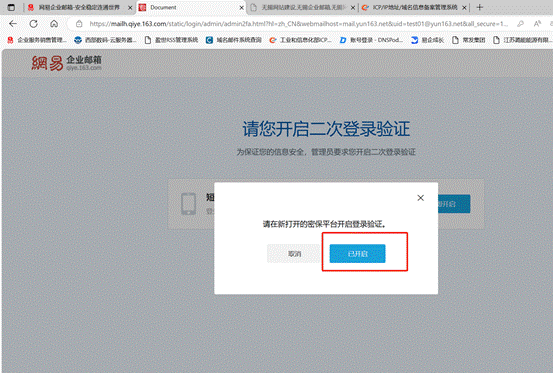Focus the mailh.qiye.163.com address bar
553x373 pixels.
pos(298,24)
